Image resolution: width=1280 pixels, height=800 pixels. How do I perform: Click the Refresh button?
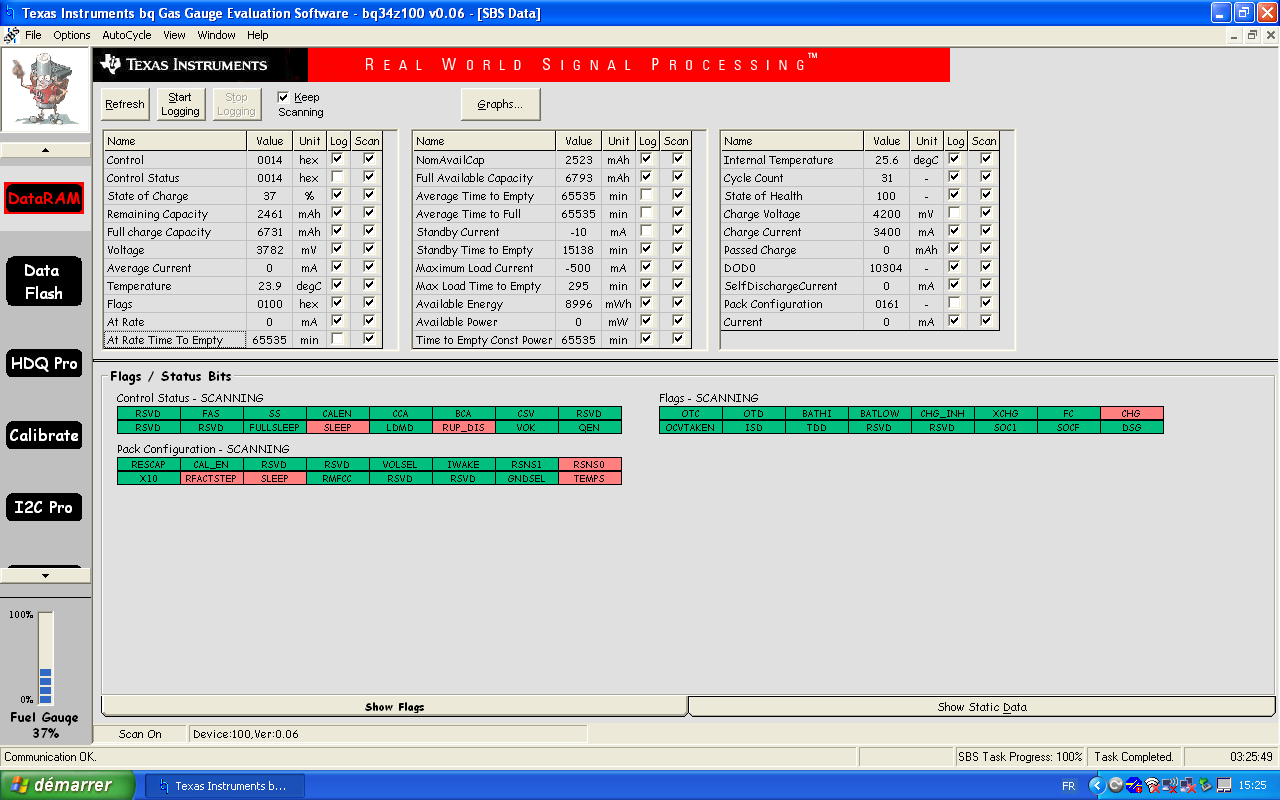click(x=125, y=104)
